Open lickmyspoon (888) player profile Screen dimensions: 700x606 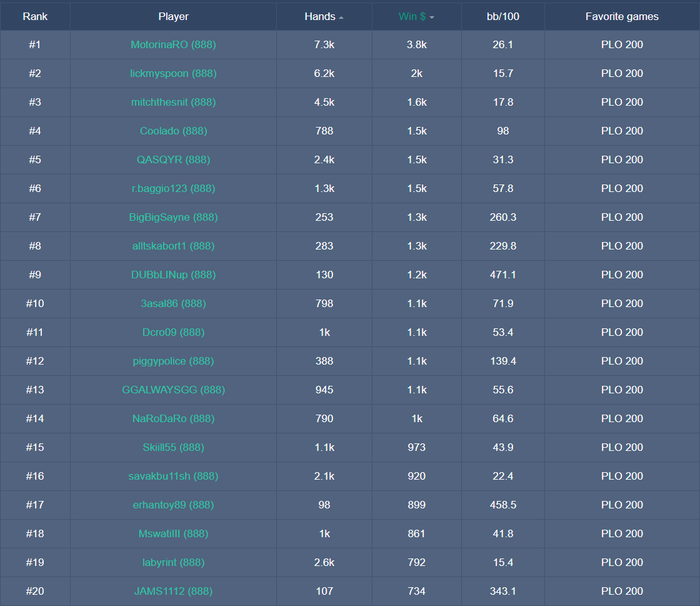[173, 73]
